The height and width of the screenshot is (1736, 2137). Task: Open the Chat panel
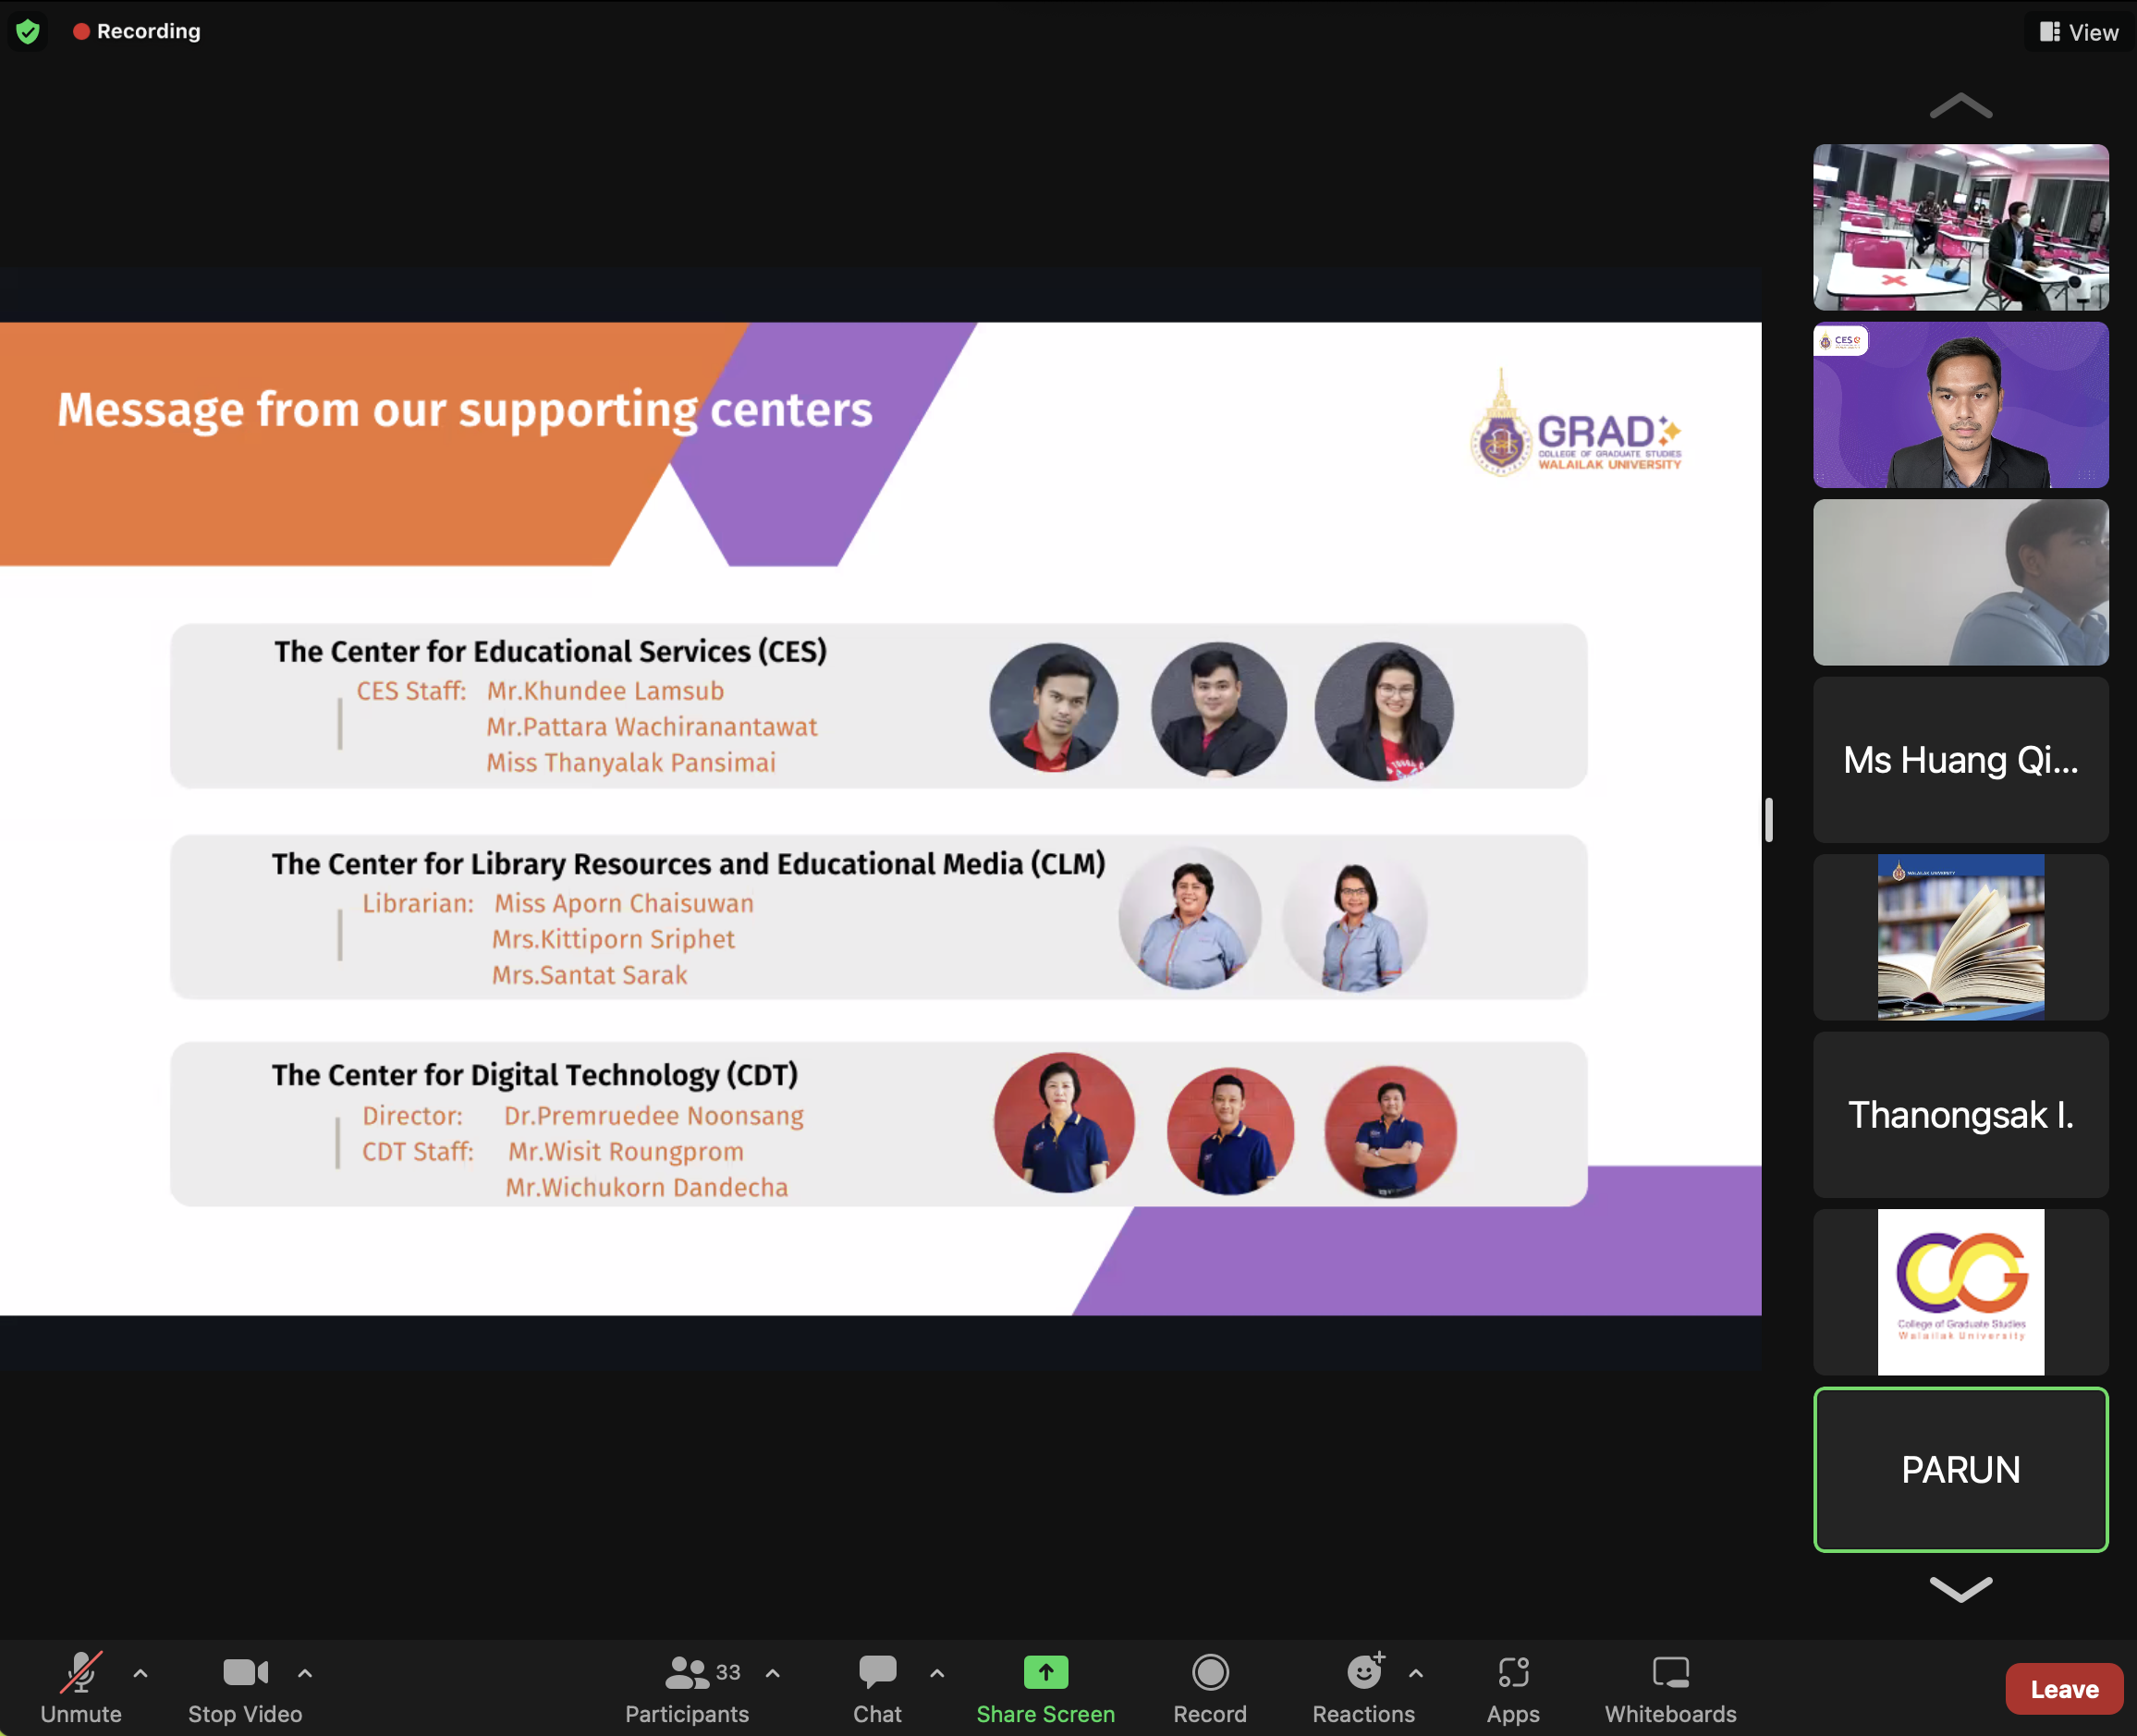[x=877, y=1688]
